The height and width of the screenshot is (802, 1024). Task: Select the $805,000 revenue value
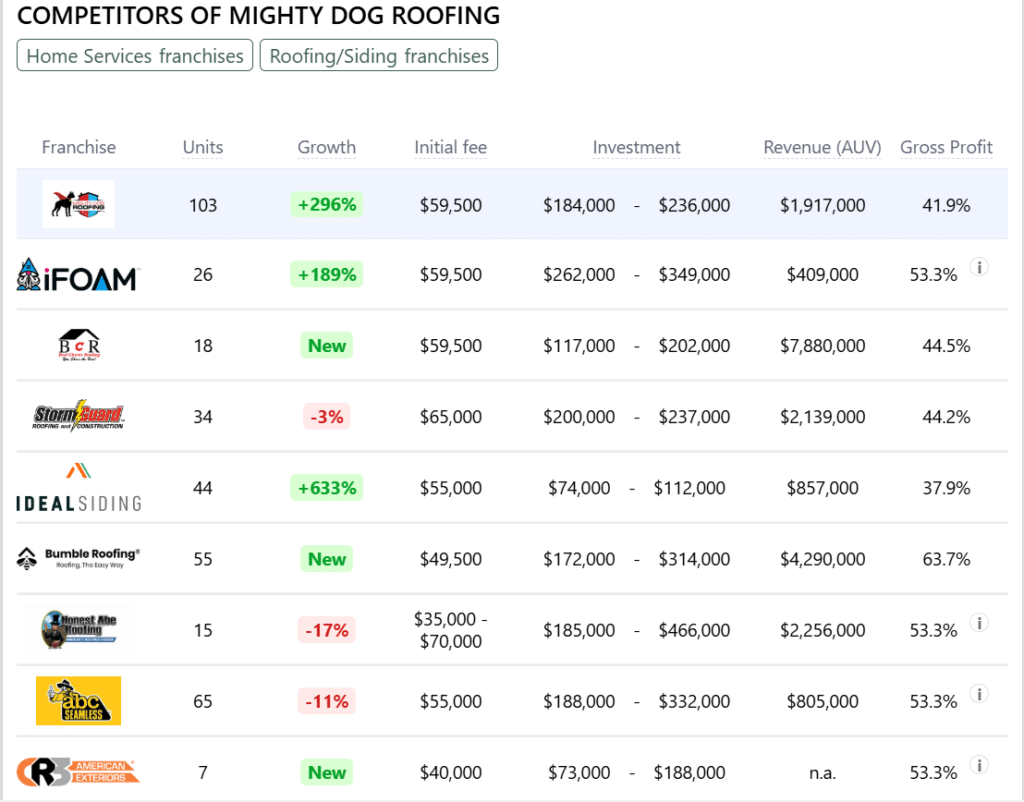(822, 701)
